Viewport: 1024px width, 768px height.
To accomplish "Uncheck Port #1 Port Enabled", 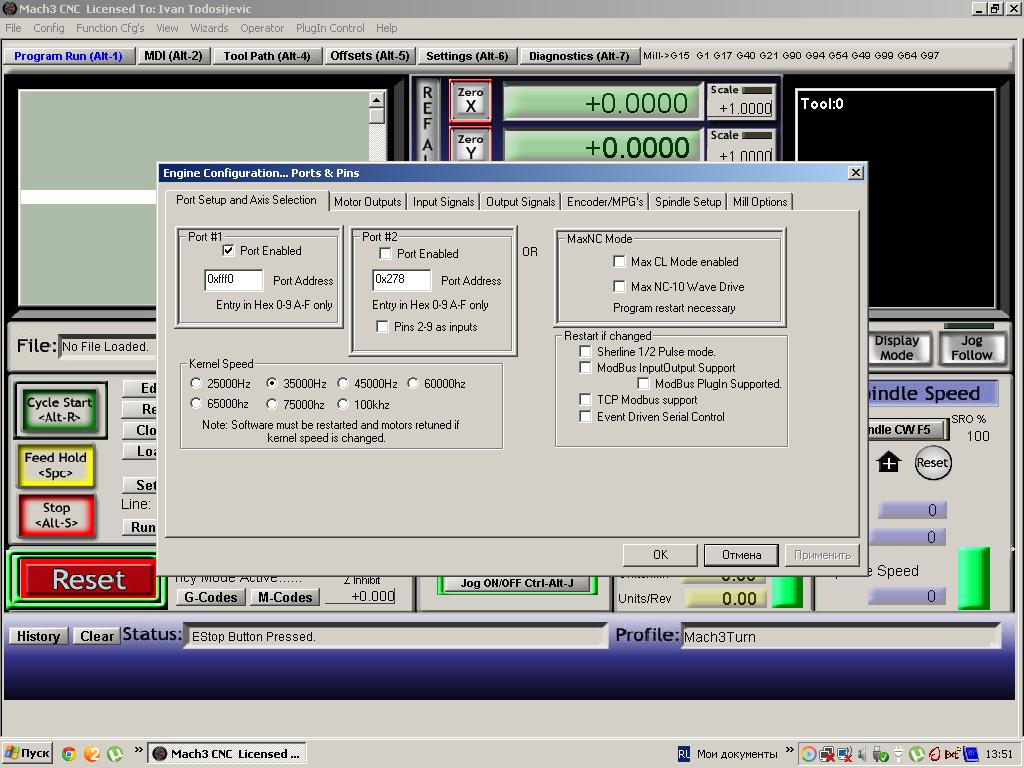I will [228, 250].
